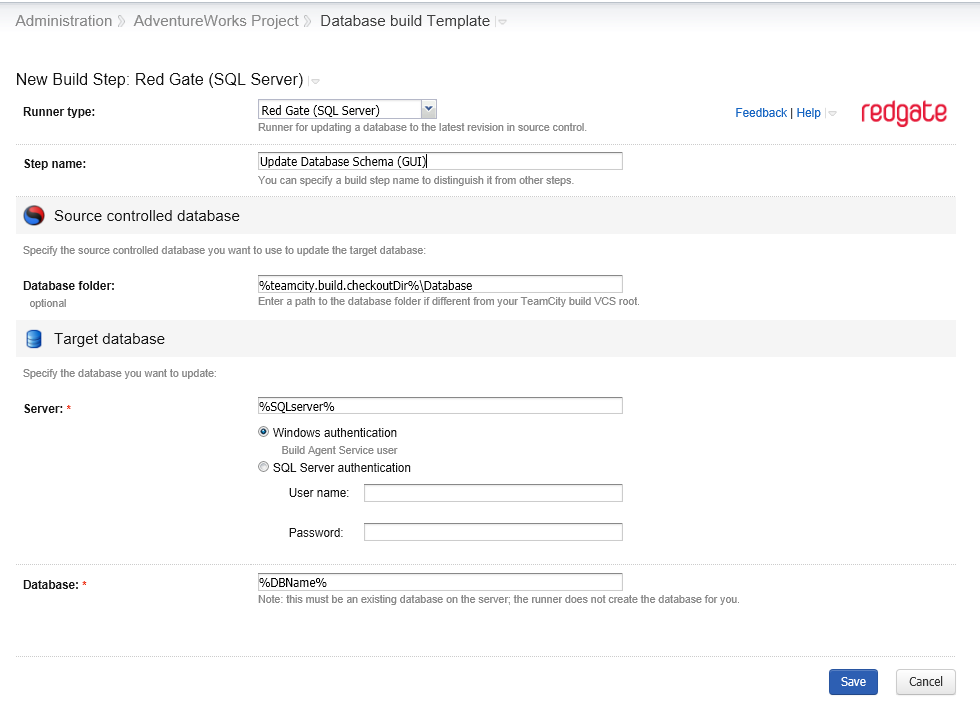Viewport: 980px width, 713px height.
Task: Click the 'User name:' label
Action: tap(319, 493)
